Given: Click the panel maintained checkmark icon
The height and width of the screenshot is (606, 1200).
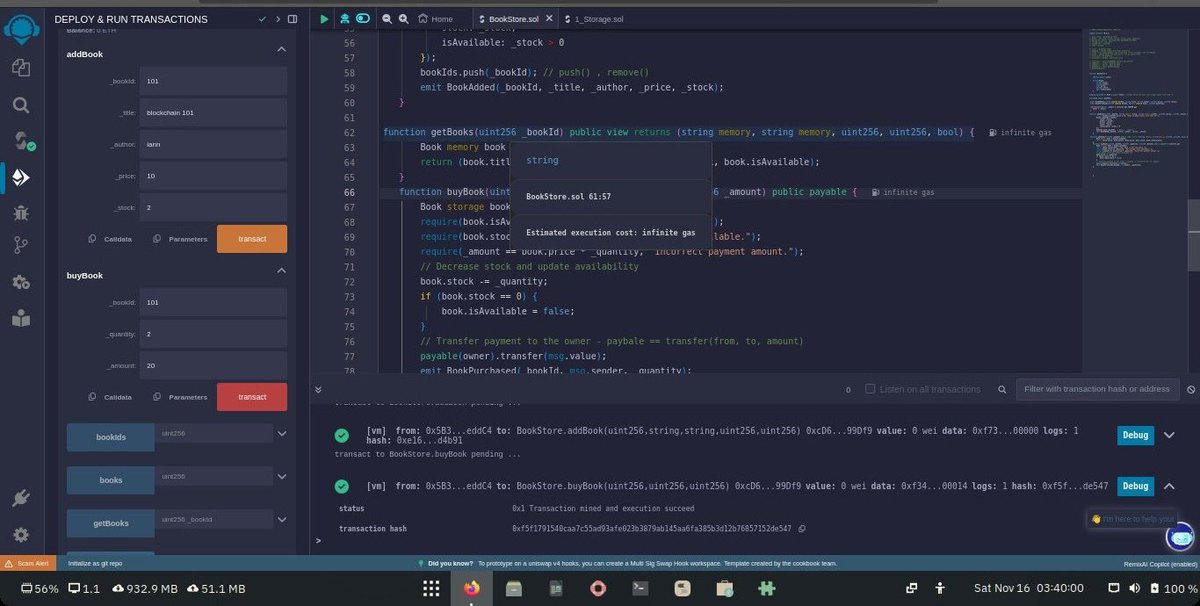Looking at the screenshot, I should [262, 19].
